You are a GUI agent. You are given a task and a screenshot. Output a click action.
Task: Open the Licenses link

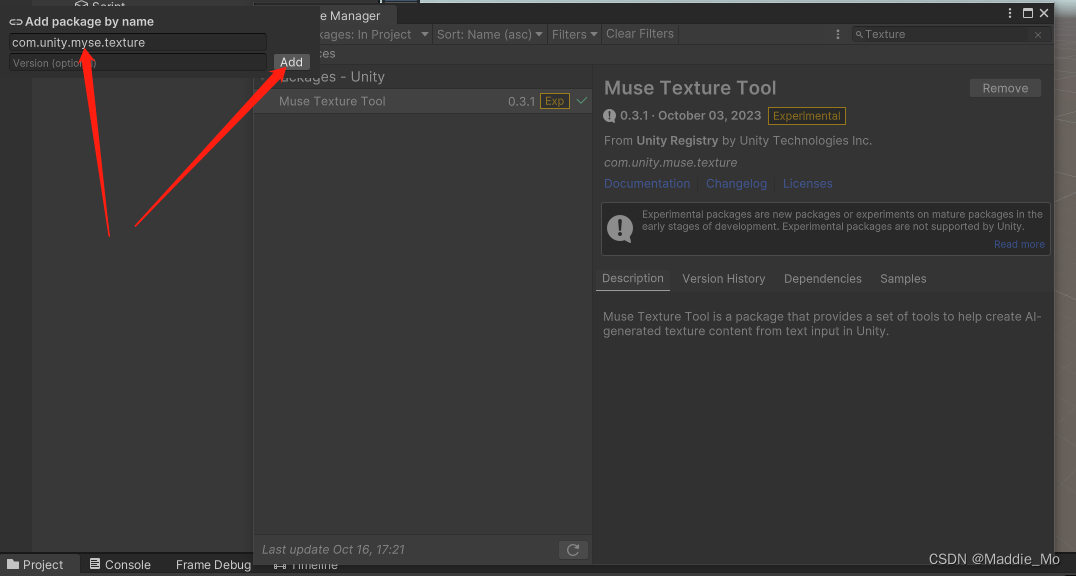[x=808, y=183]
